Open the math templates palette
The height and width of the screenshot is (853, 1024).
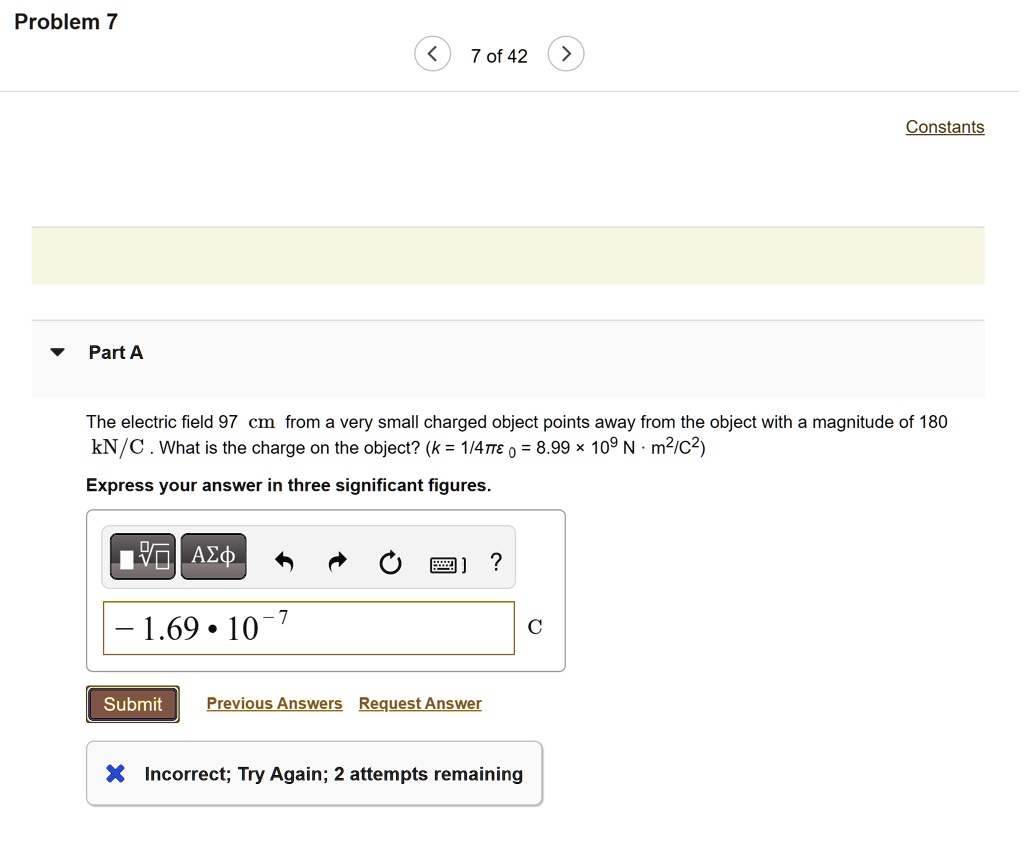pos(142,556)
